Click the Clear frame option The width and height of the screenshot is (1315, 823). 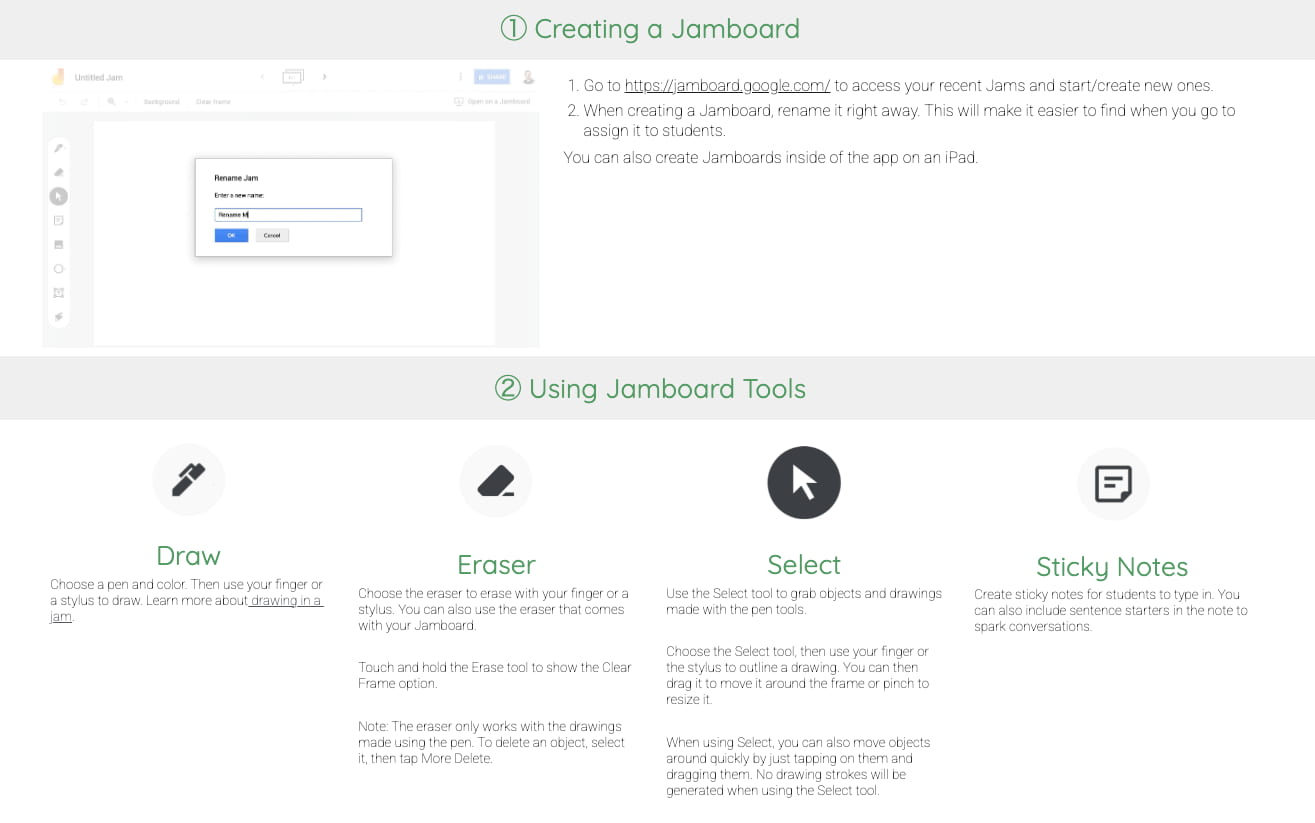[213, 101]
